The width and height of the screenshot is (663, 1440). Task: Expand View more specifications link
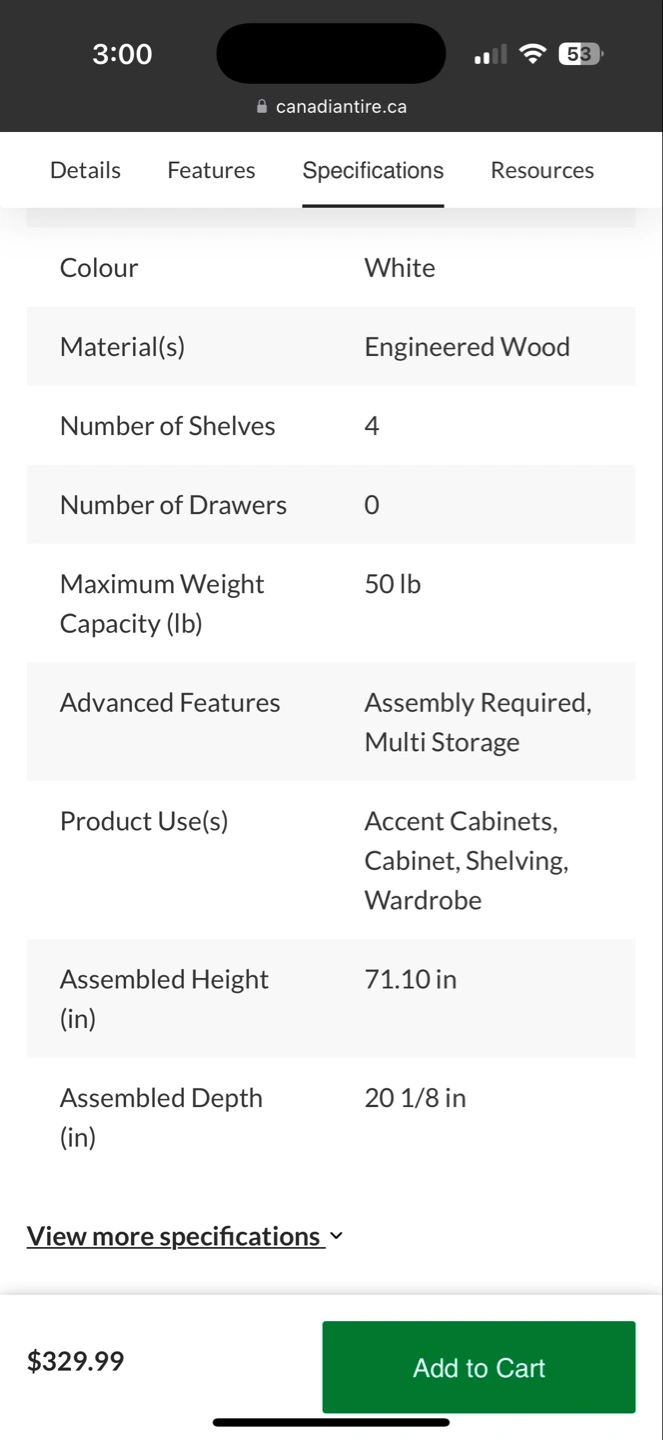[185, 1236]
